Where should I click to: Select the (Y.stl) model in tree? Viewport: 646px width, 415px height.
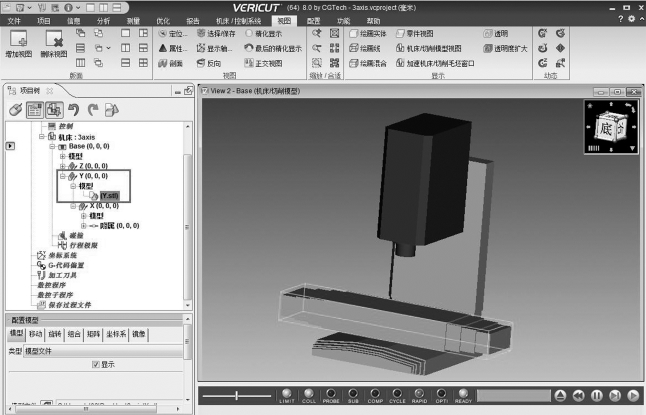[x=108, y=196]
